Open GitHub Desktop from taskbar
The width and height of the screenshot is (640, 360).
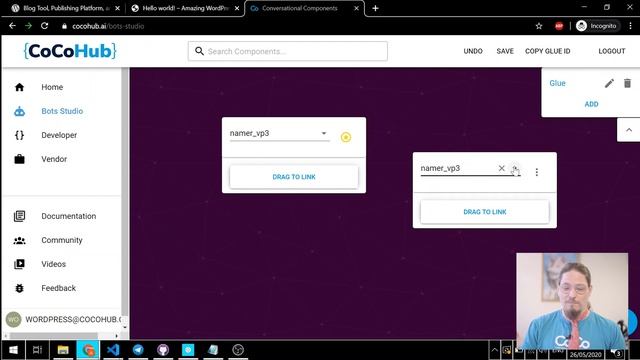tap(163, 350)
